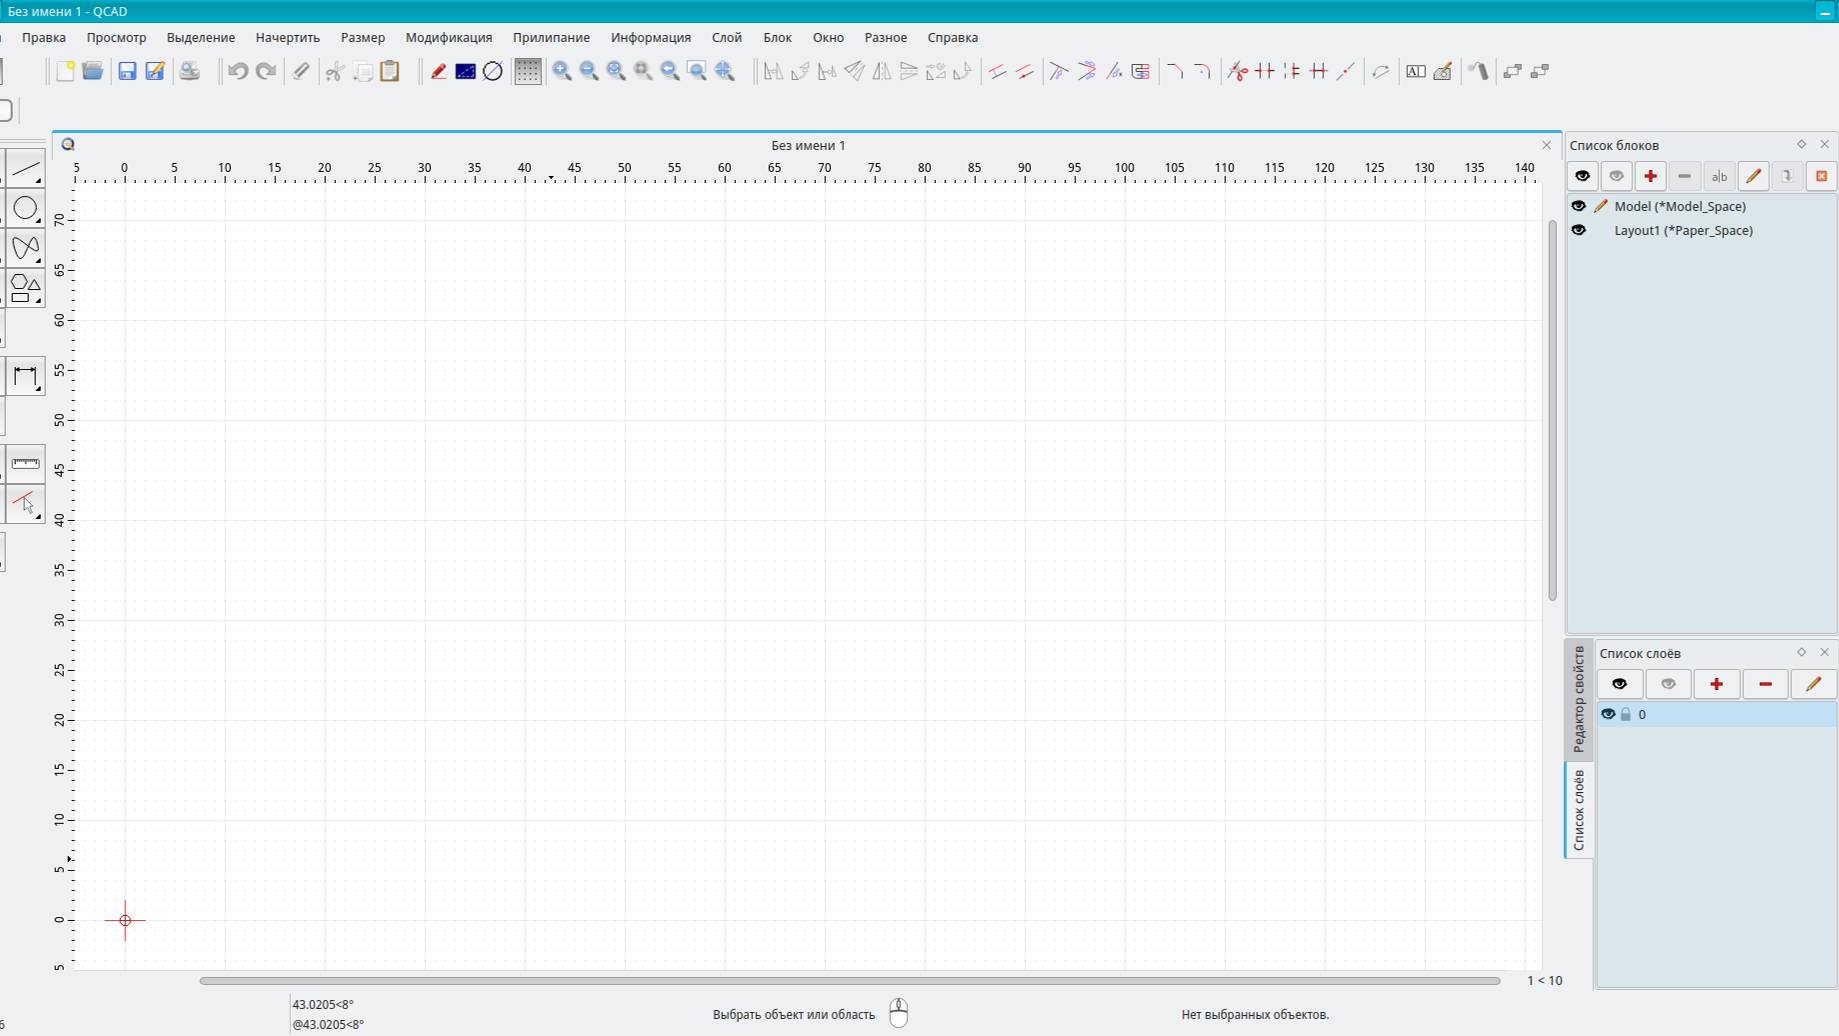Screen dimensions: 1839x1036
Task: Open the Справка menu
Action: coord(952,37)
